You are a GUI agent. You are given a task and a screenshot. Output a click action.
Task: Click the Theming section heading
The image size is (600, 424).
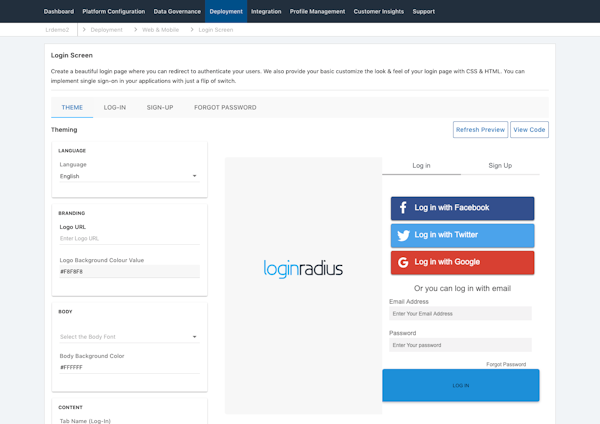64,130
